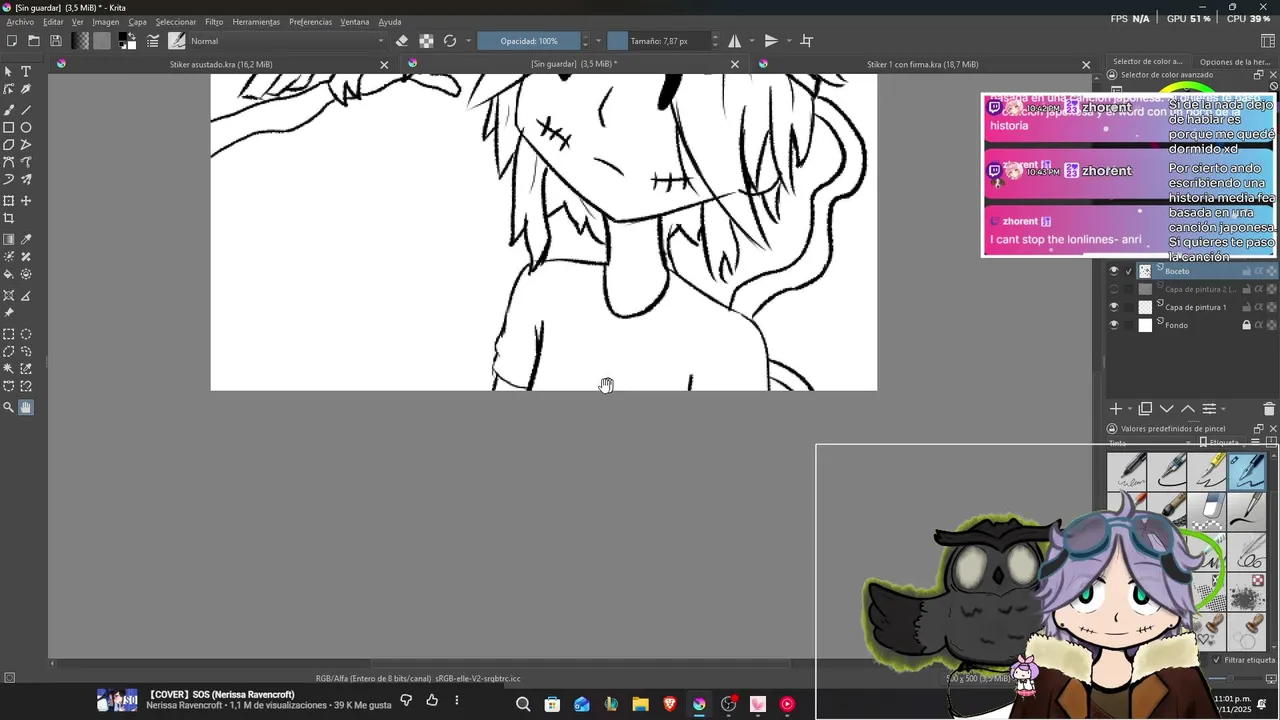Click foreground/background color swatch
Viewport: 1280px width, 720px height.
coord(127,41)
